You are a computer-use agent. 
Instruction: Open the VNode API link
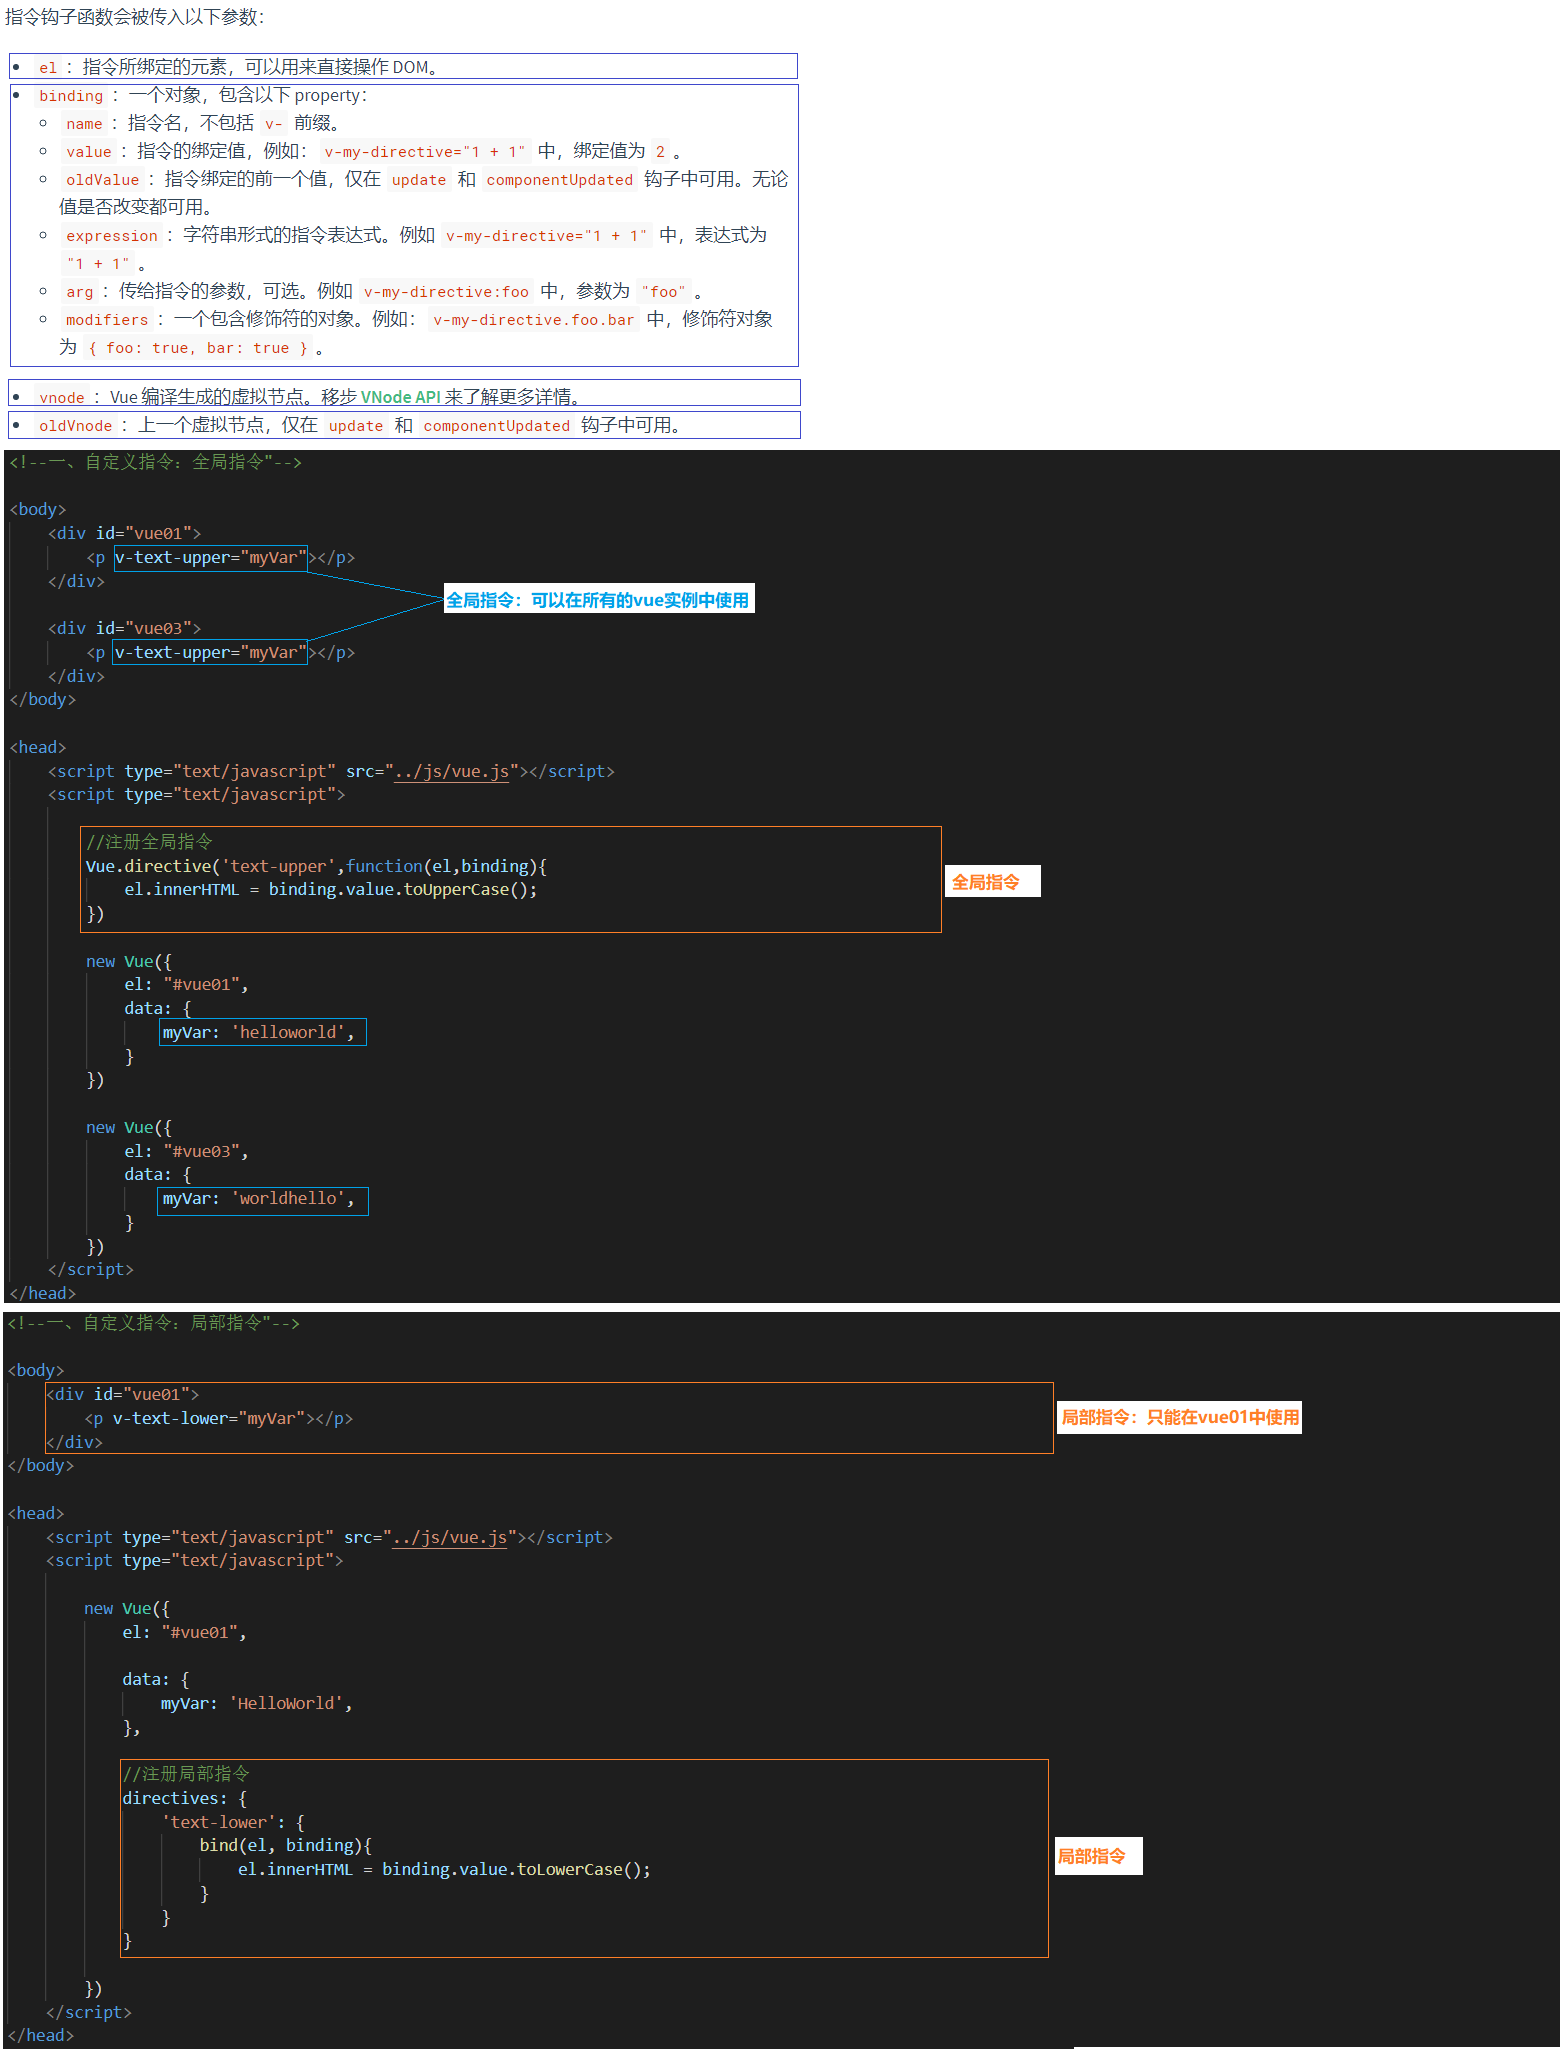tap(400, 397)
